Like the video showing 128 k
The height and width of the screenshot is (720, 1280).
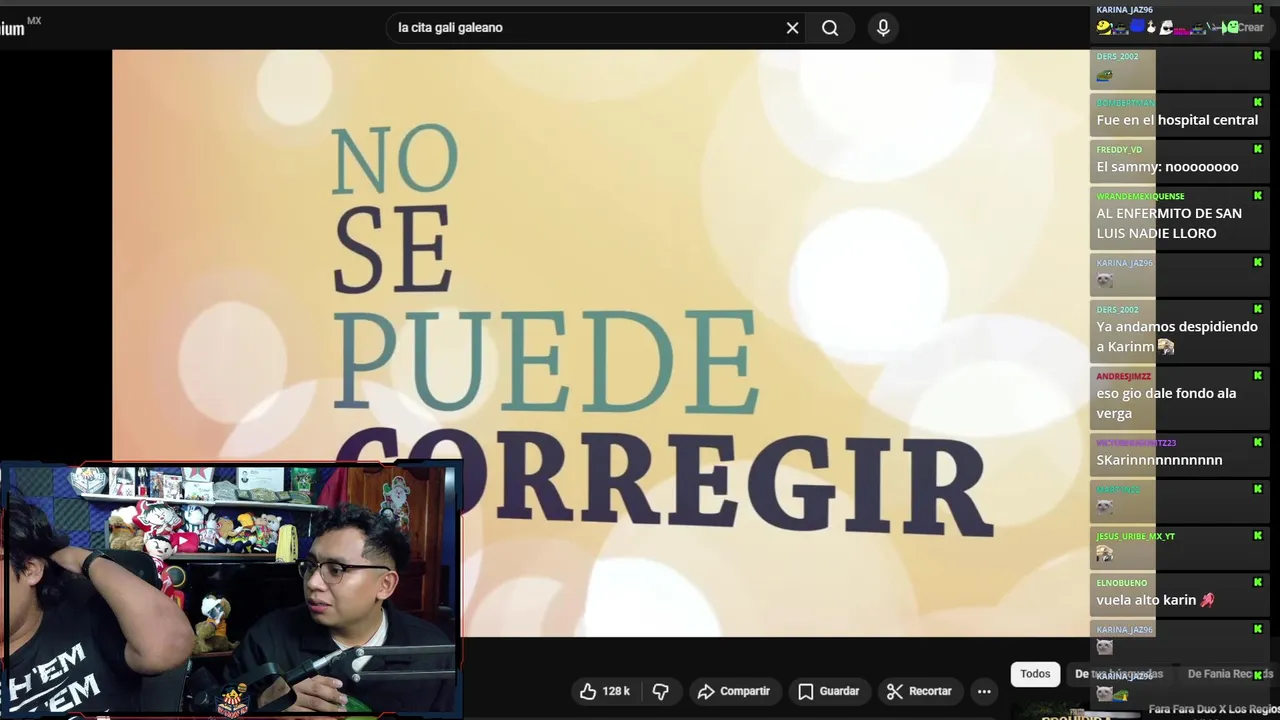pos(606,691)
